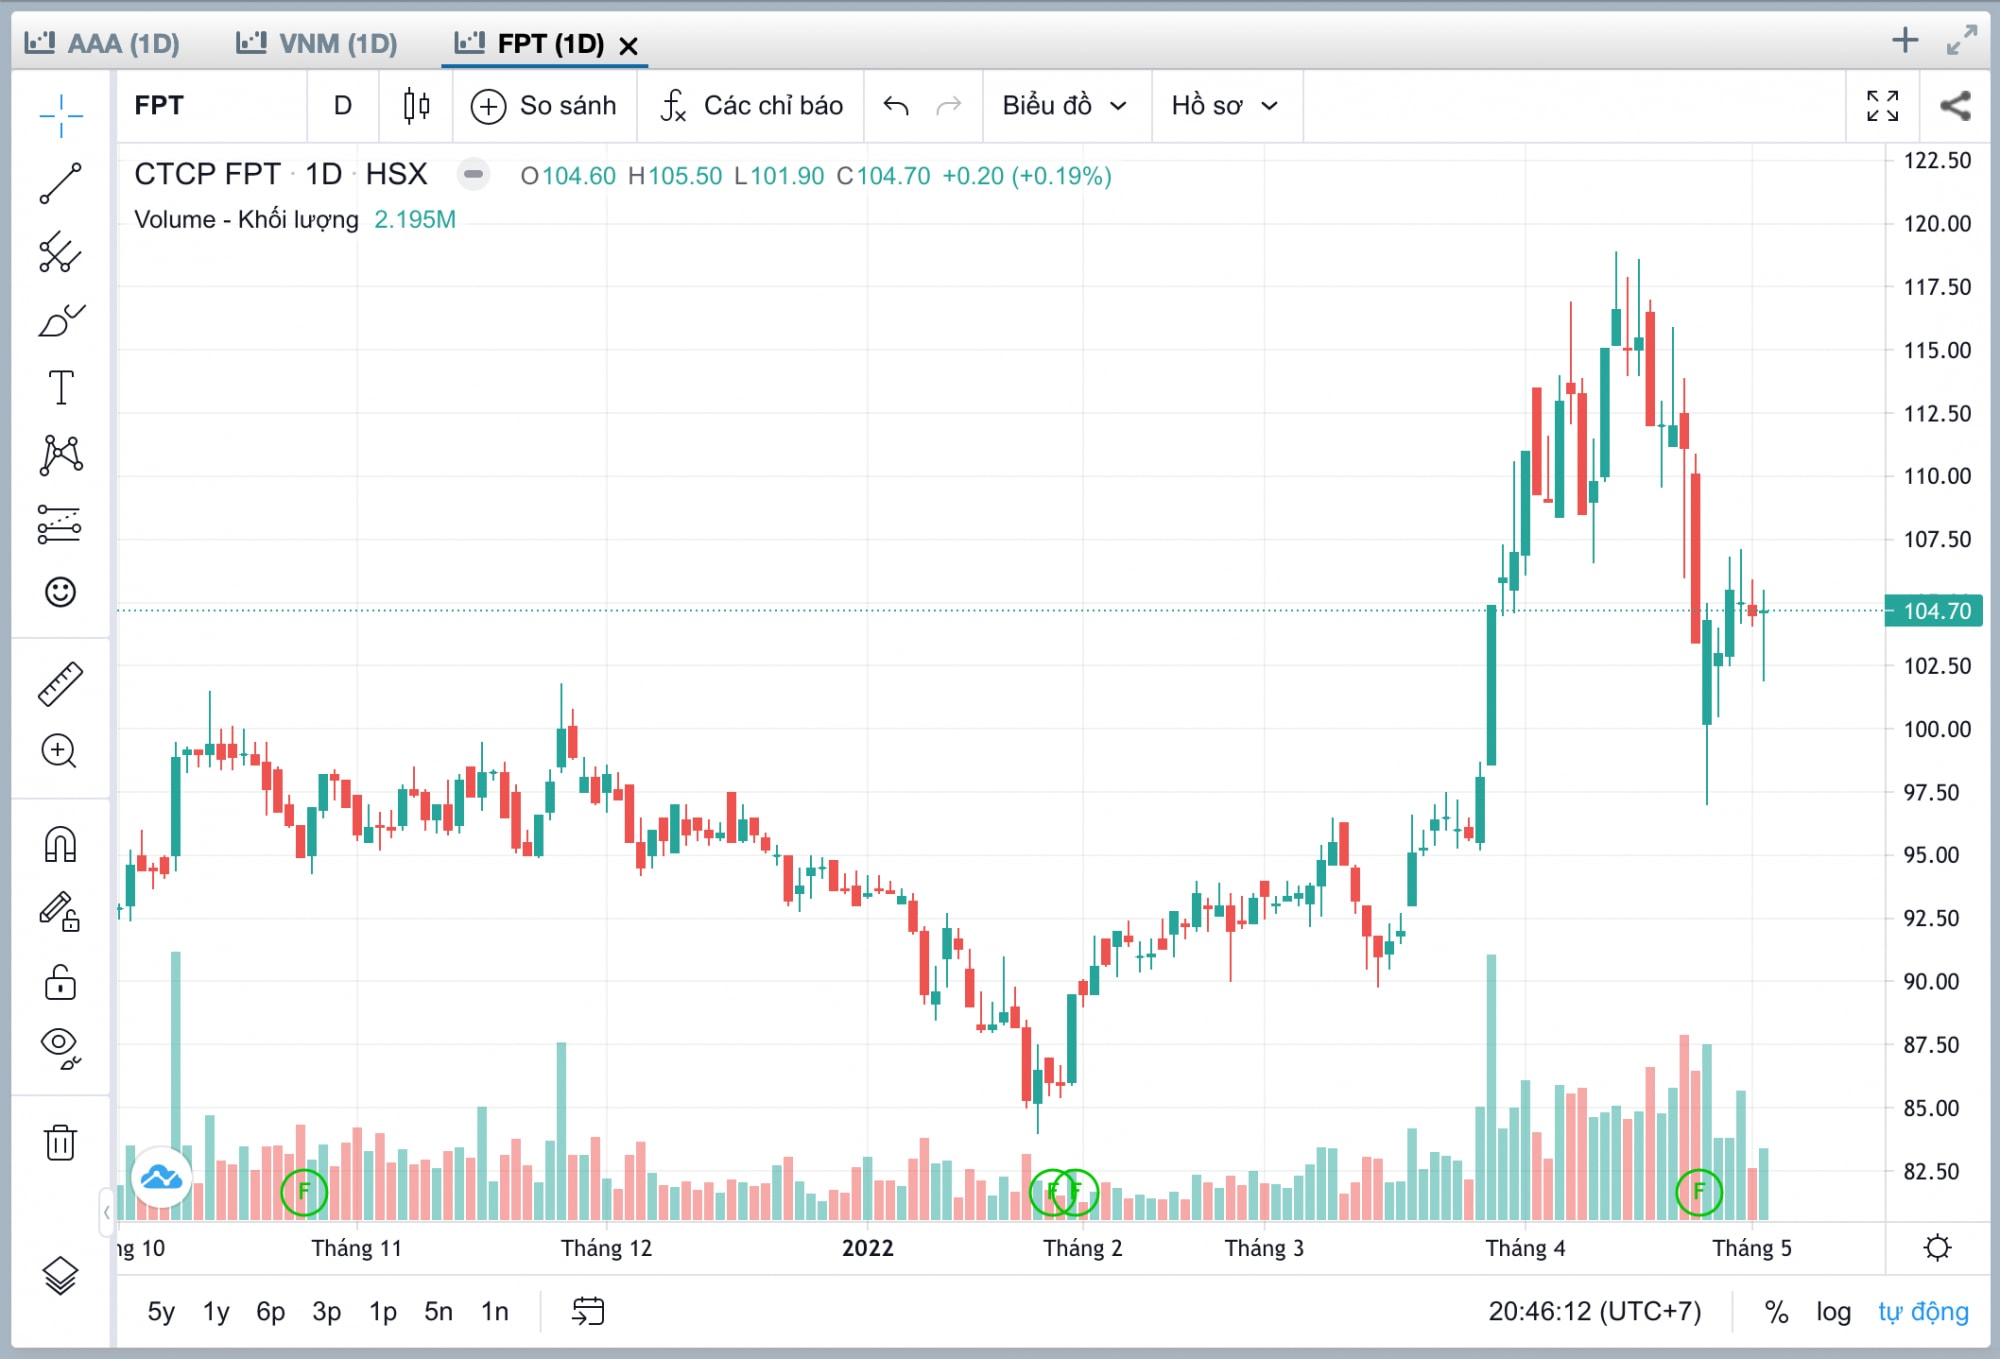Click the share chart icon
The height and width of the screenshot is (1359, 2000).
1955,105
